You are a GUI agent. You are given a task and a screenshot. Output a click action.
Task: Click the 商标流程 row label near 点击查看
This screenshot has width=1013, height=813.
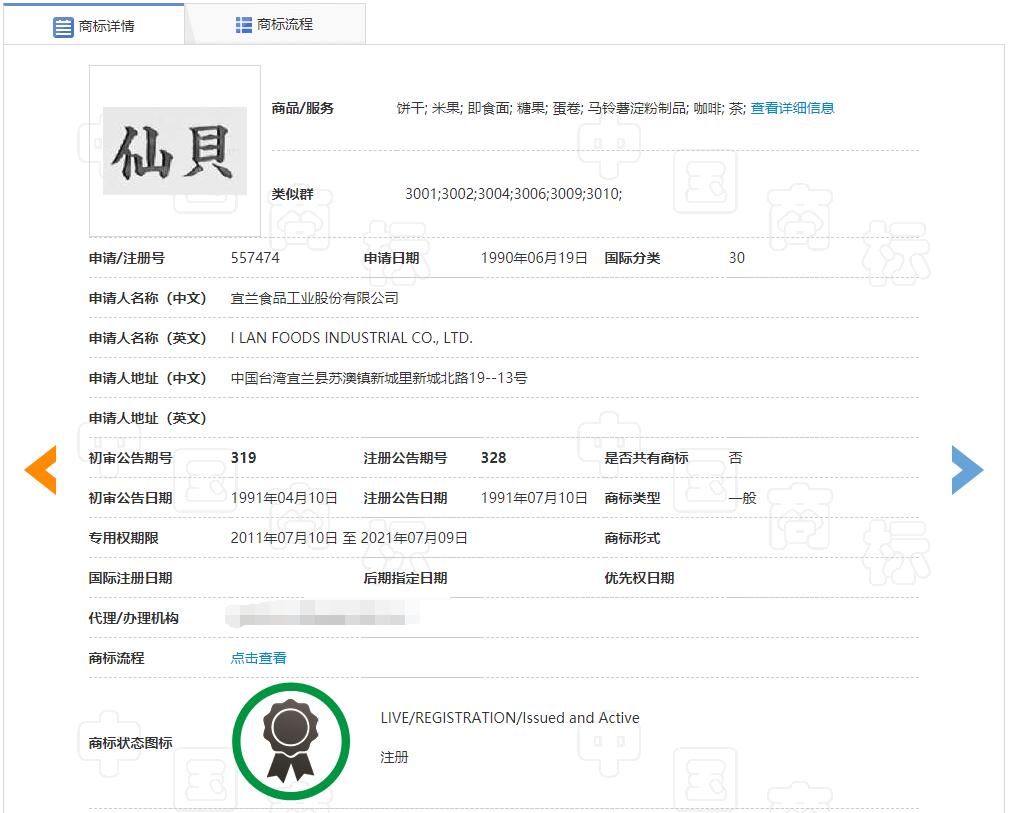tap(116, 658)
